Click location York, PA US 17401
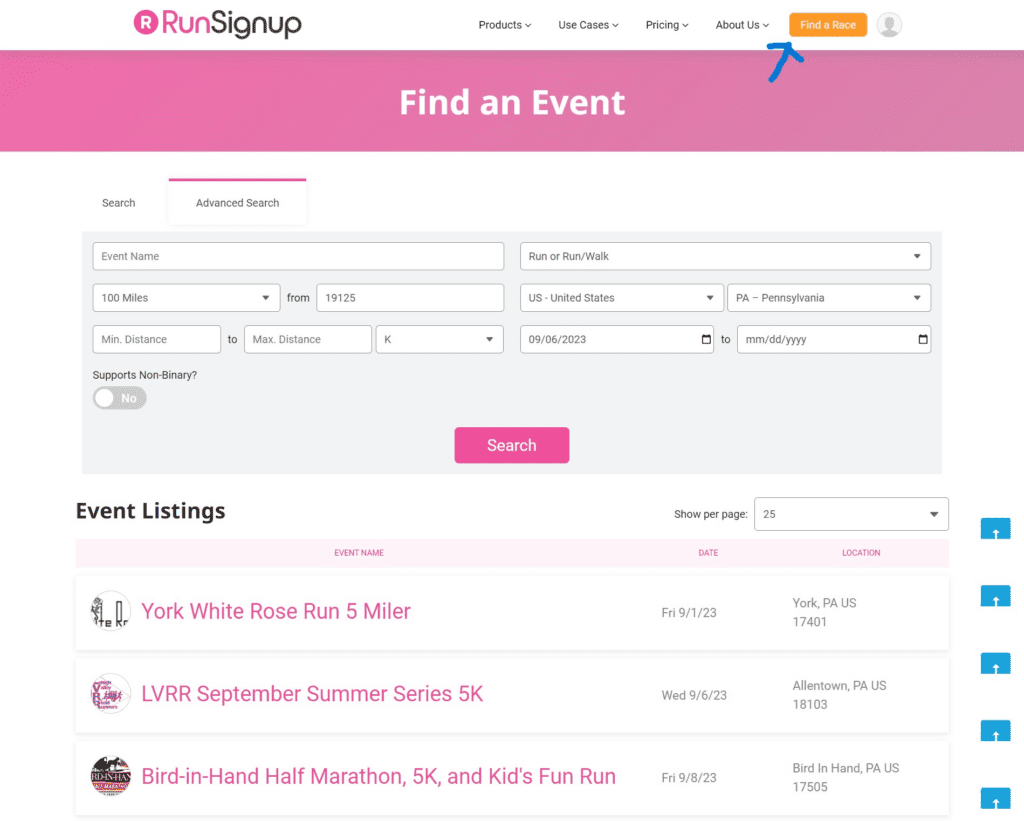Screen dimensions: 1024x821 [x=825, y=612]
